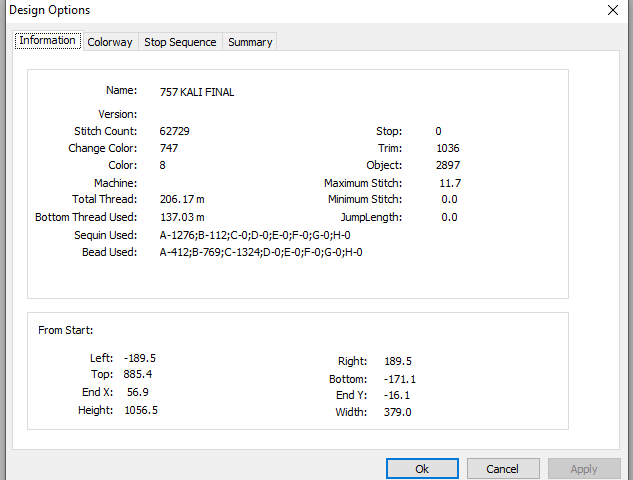Click the Sequin Used values line
Image resolution: width=633 pixels, height=480 pixels.
click(255, 235)
